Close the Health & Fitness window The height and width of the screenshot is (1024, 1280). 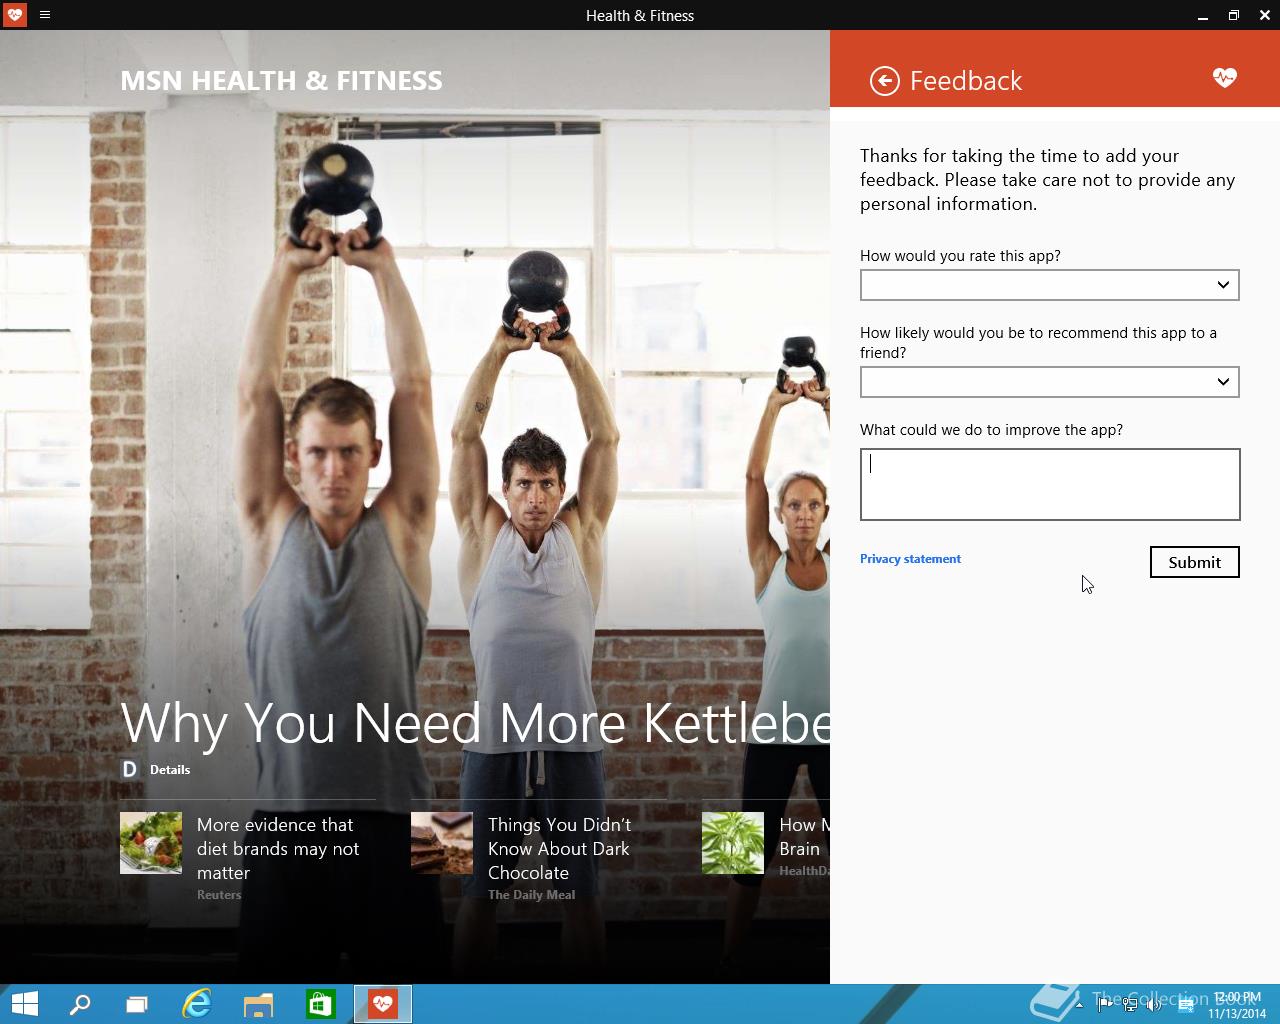click(1264, 15)
